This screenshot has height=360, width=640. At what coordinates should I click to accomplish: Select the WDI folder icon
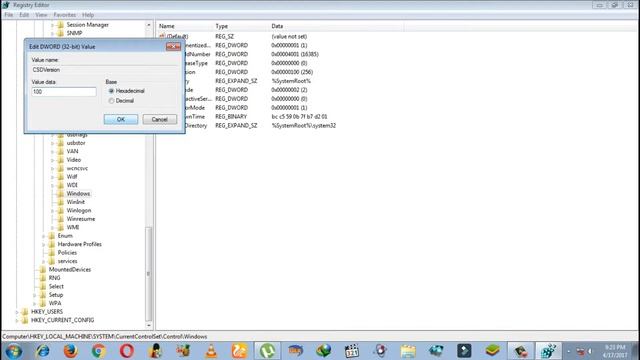(61, 185)
